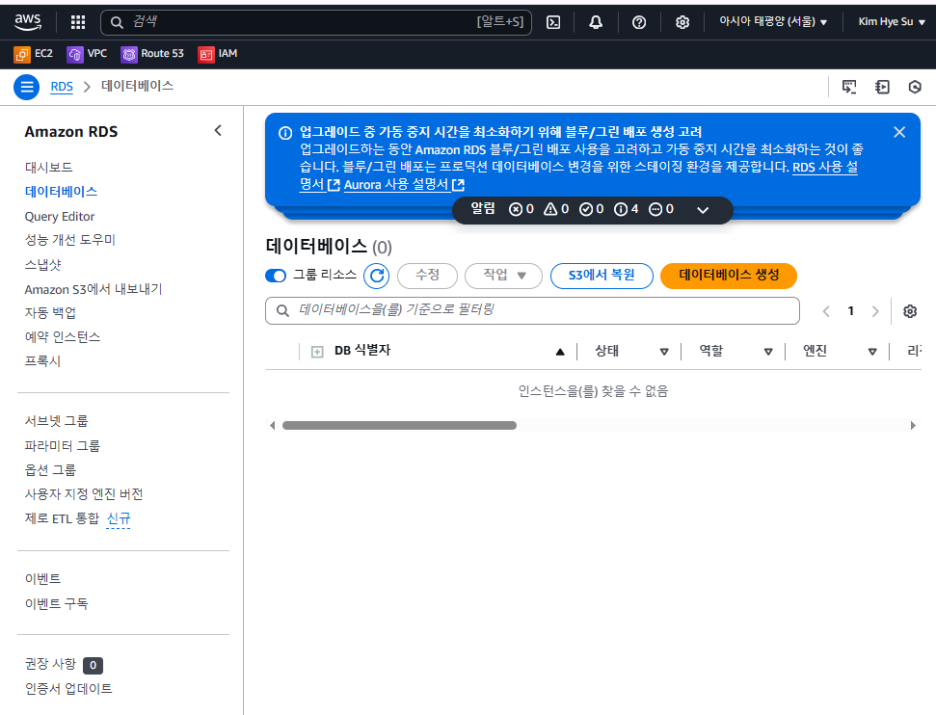This screenshot has height=715, width=936.
Task: Focus the database filter input field
Action: point(532,310)
